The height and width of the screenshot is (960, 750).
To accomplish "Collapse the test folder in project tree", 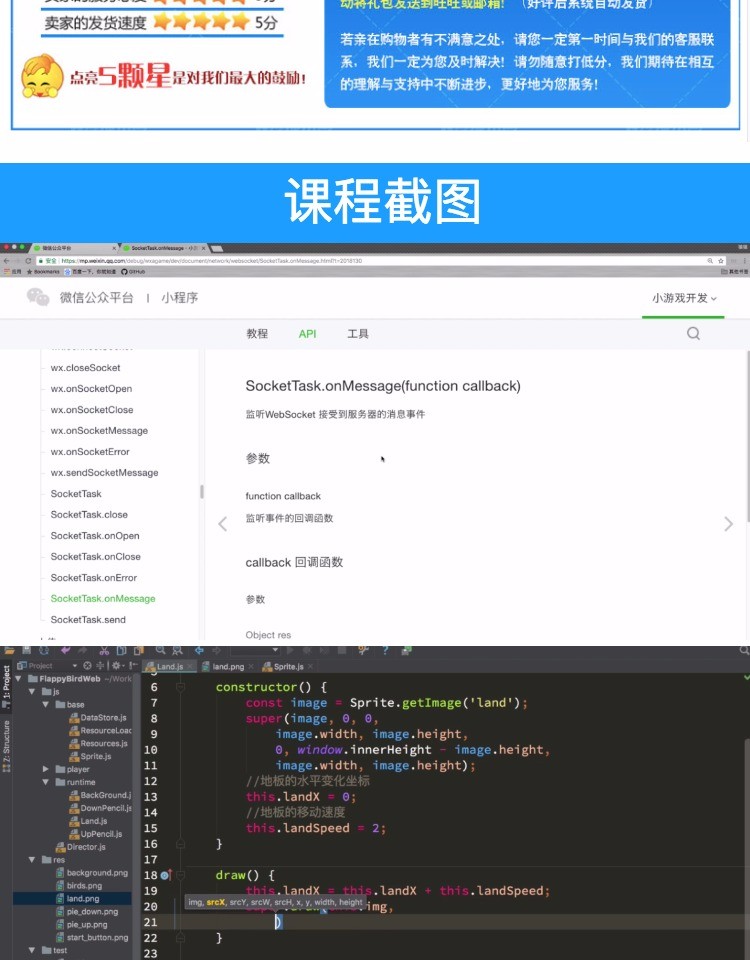I will pyautogui.click(x=32, y=950).
